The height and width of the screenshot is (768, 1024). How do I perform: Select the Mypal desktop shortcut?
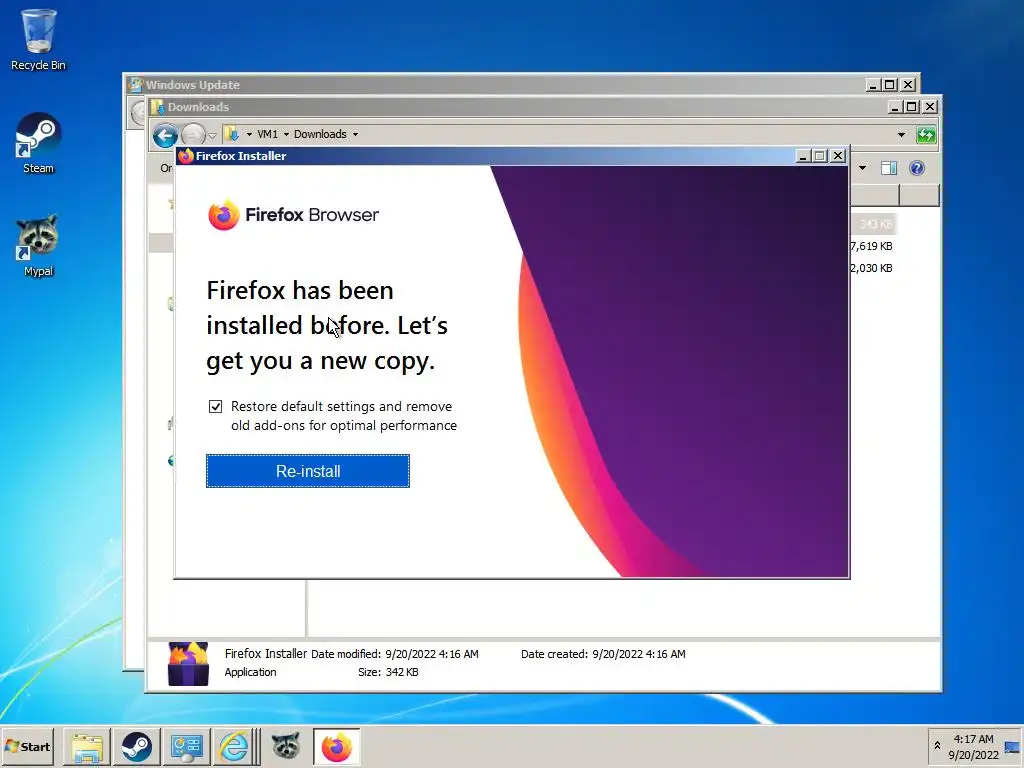click(x=38, y=246)
